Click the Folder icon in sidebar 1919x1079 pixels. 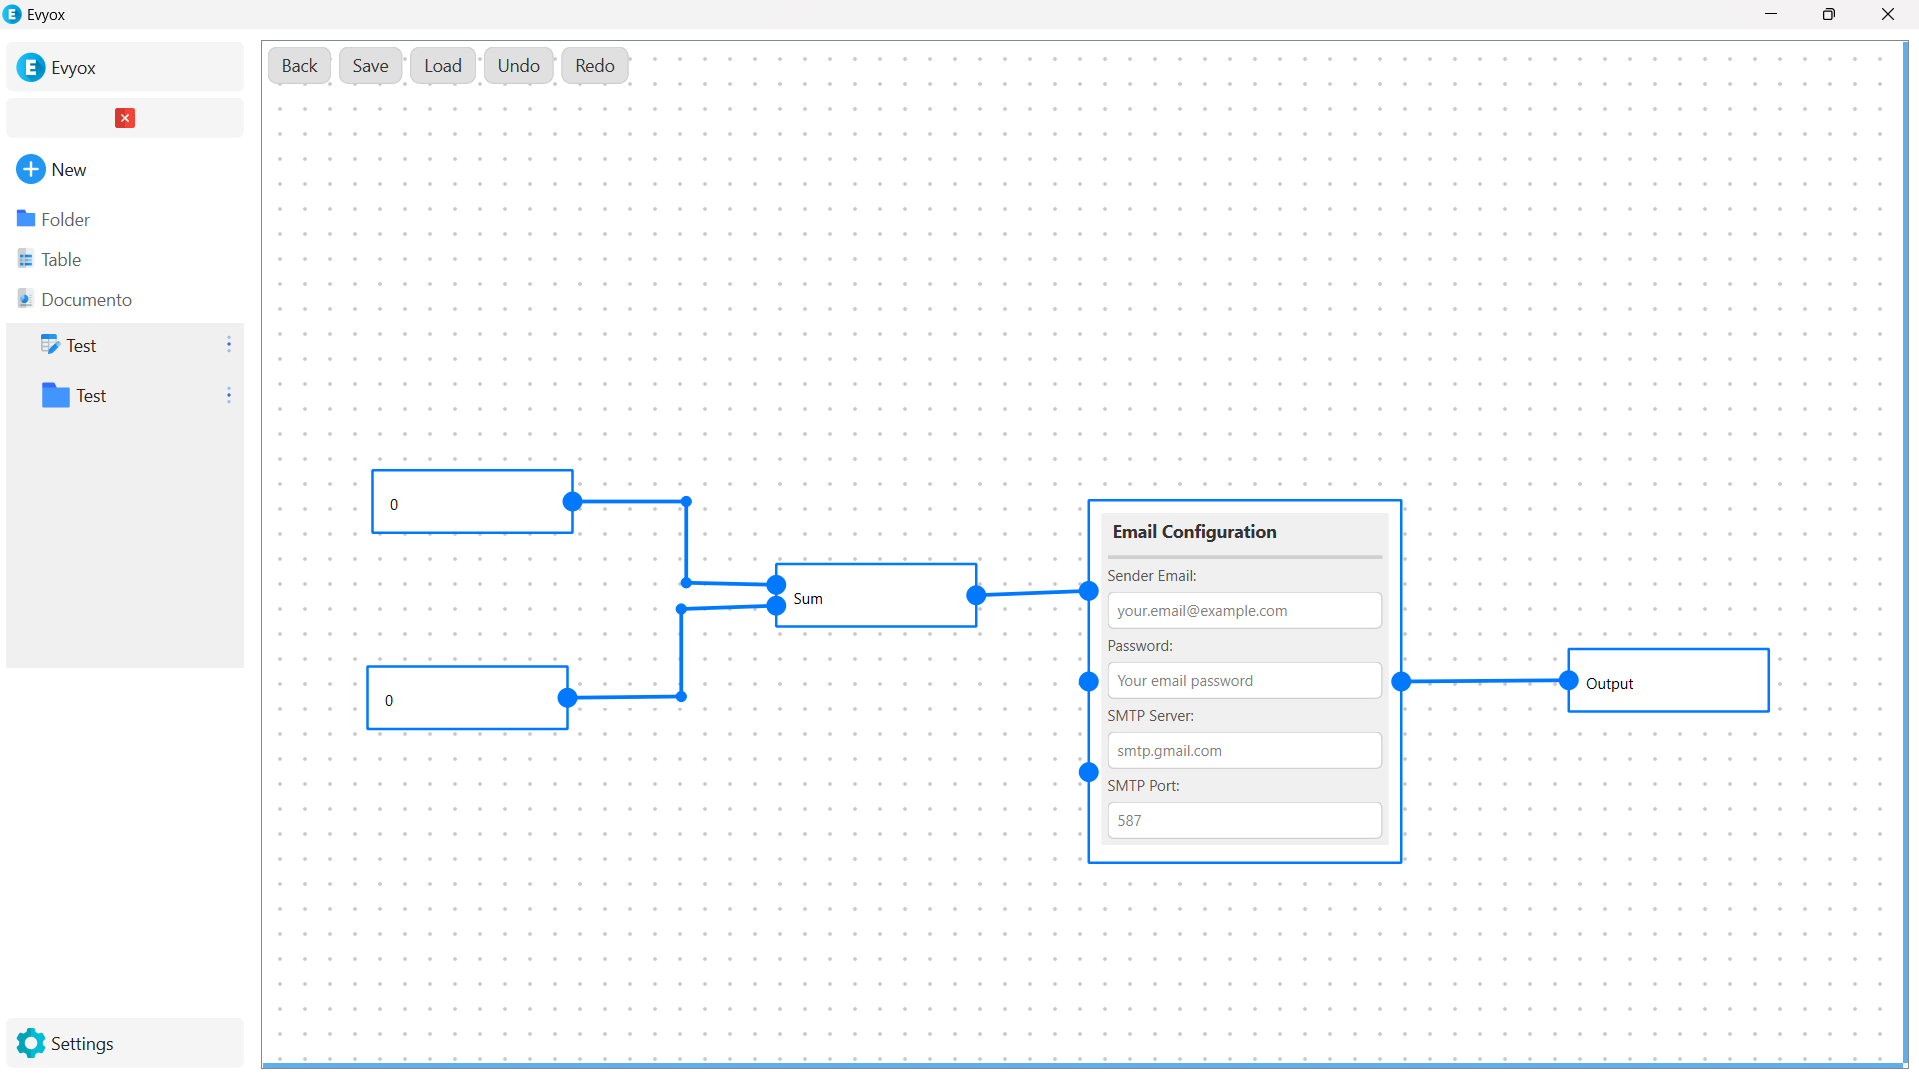click(26, 218)
